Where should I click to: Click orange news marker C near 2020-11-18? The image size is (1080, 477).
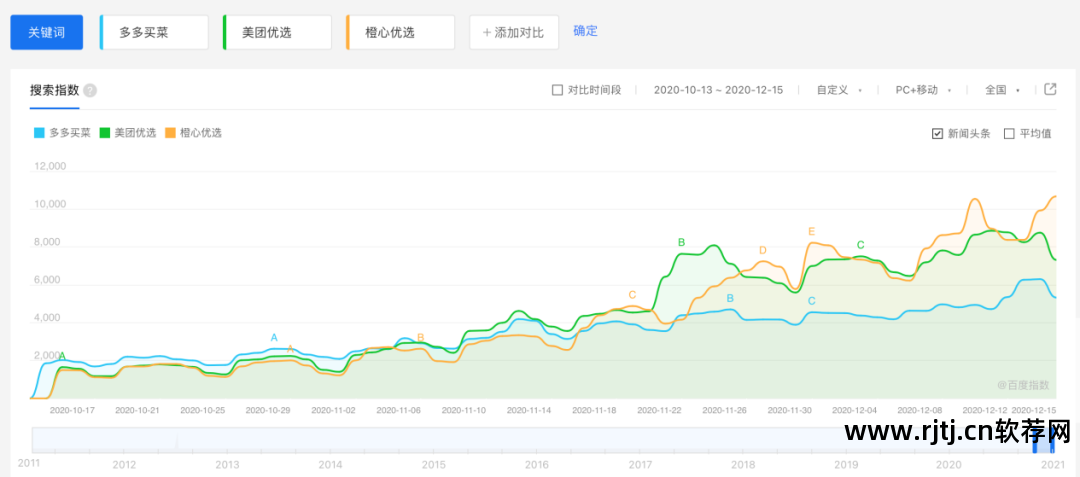(632, 295)
